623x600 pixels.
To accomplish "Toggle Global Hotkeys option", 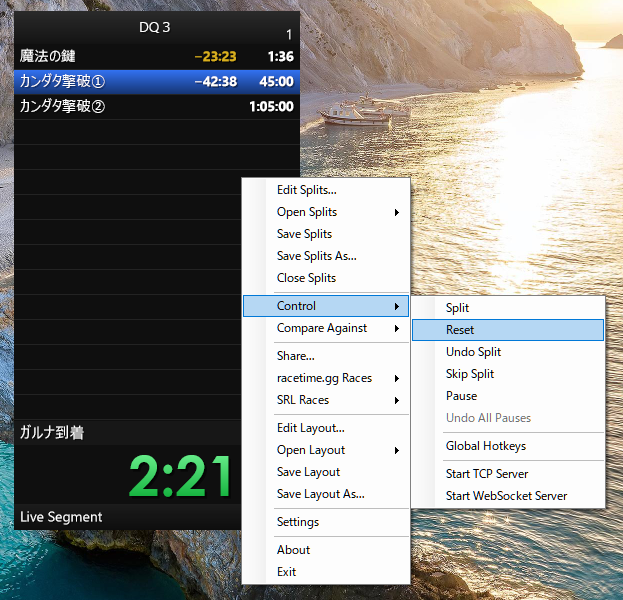I will tap(485, 446).
